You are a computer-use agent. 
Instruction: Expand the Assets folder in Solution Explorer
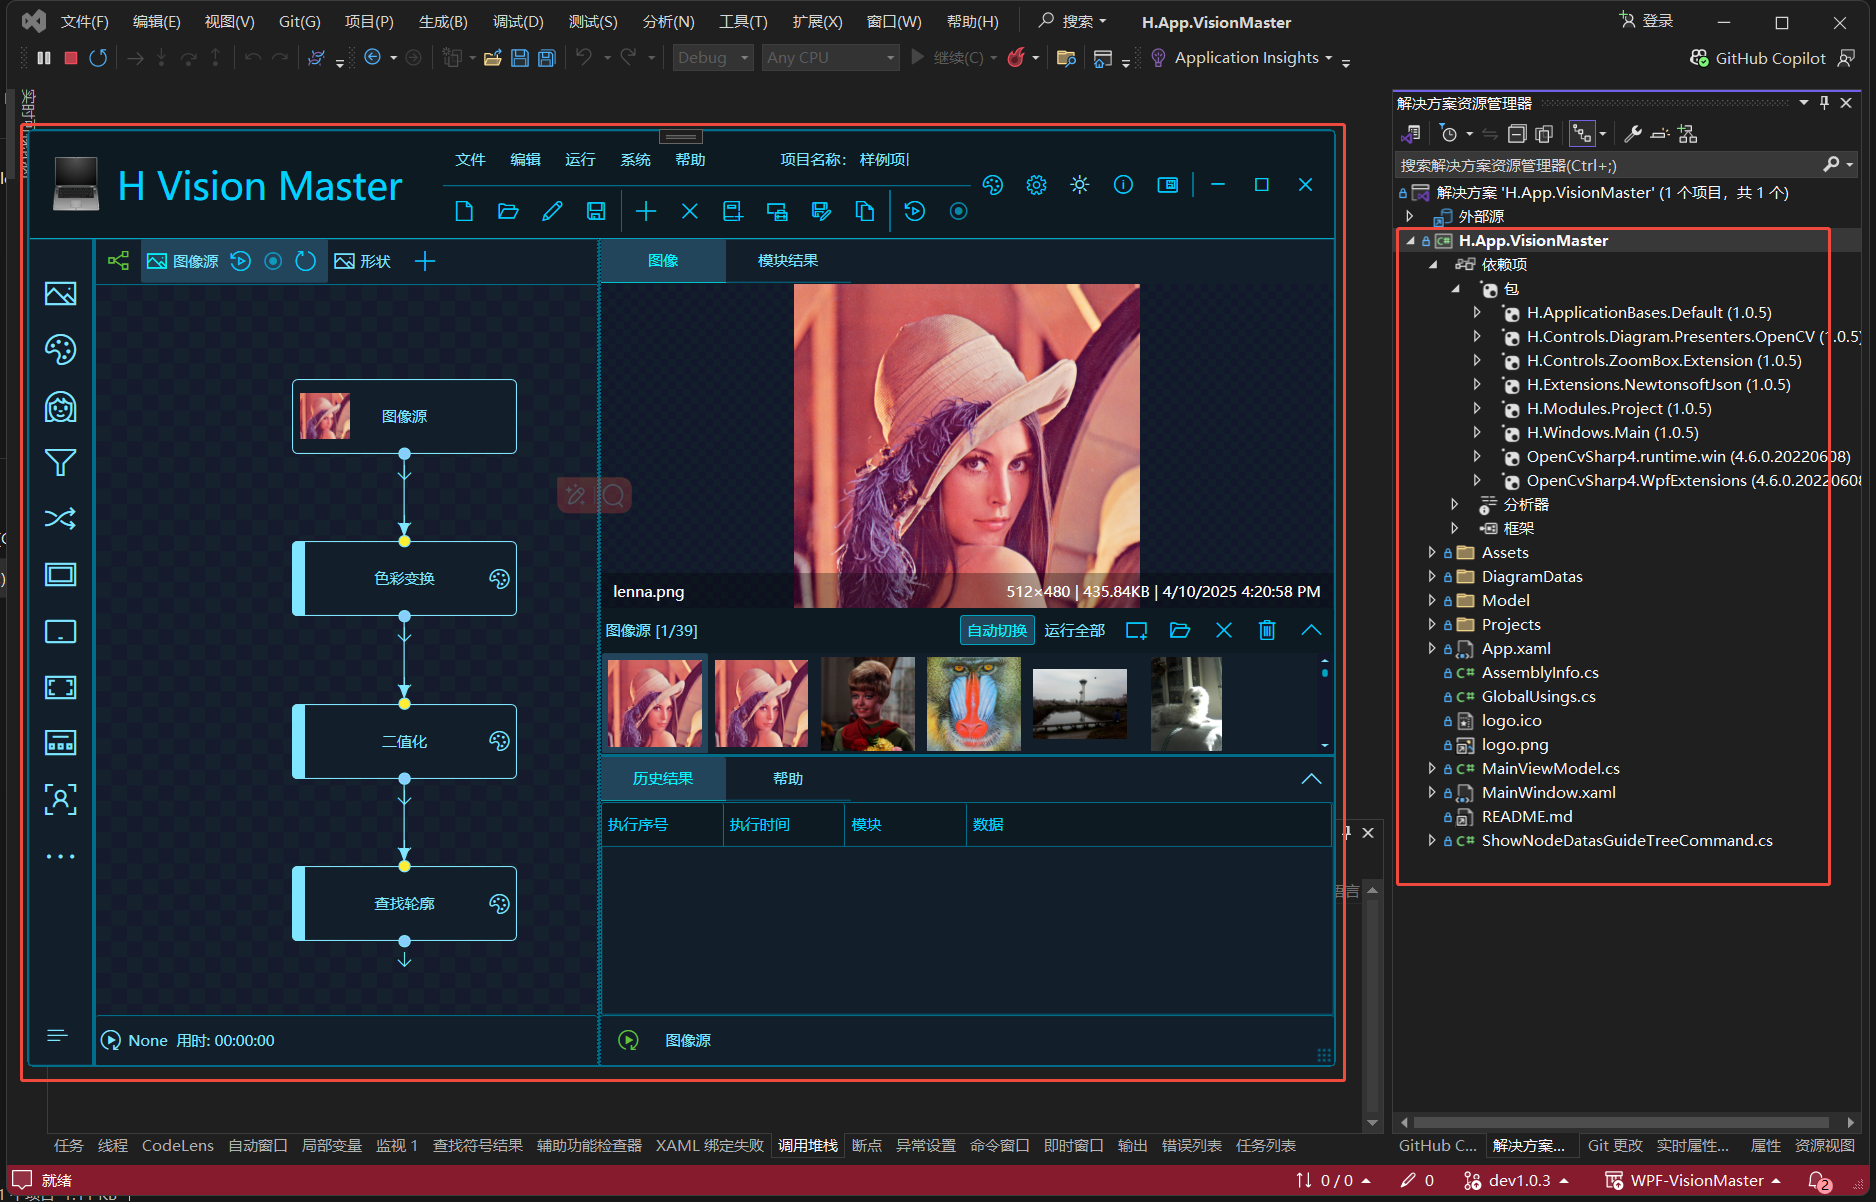1432,552
